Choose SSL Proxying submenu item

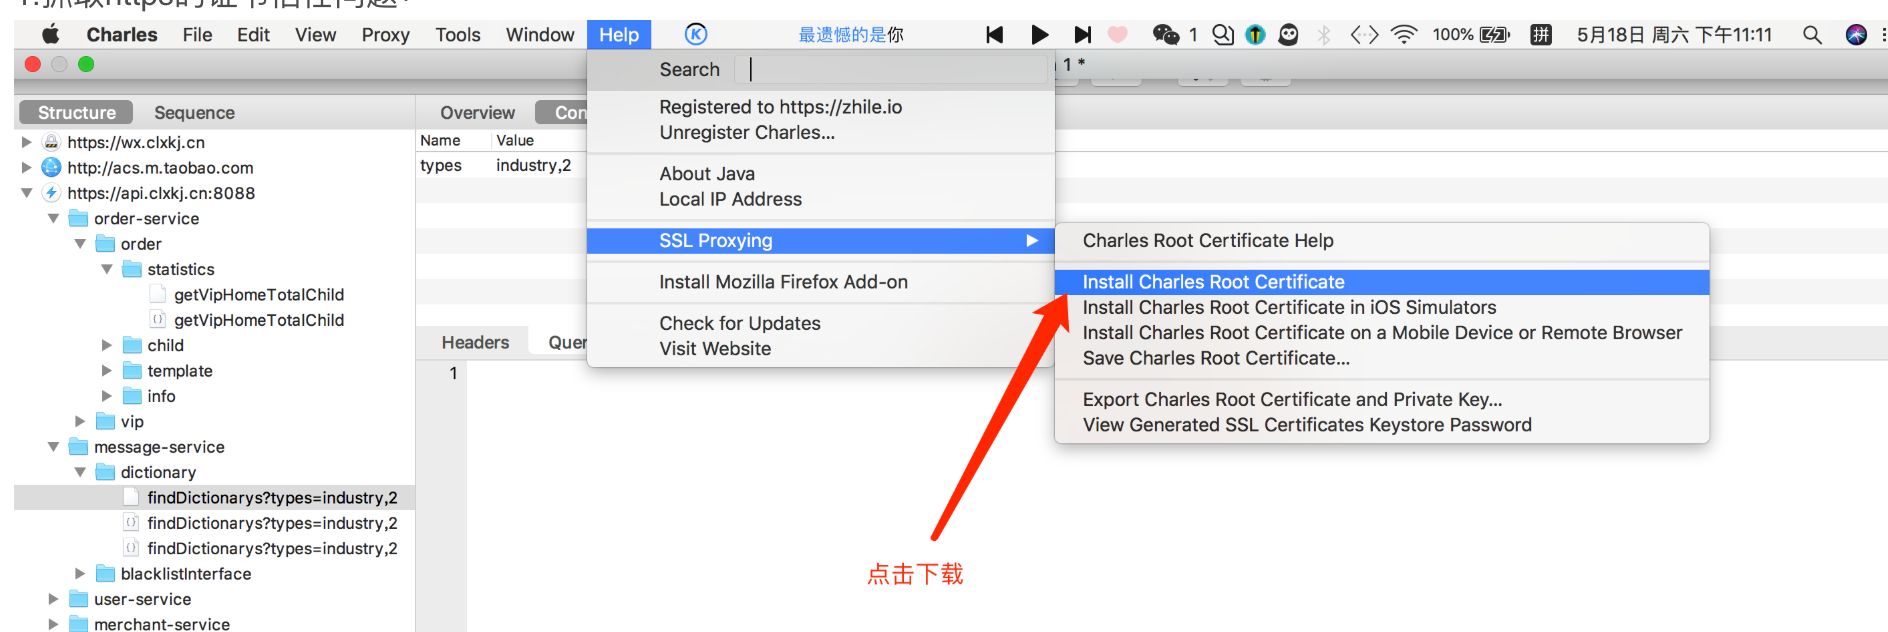[820, 241]
